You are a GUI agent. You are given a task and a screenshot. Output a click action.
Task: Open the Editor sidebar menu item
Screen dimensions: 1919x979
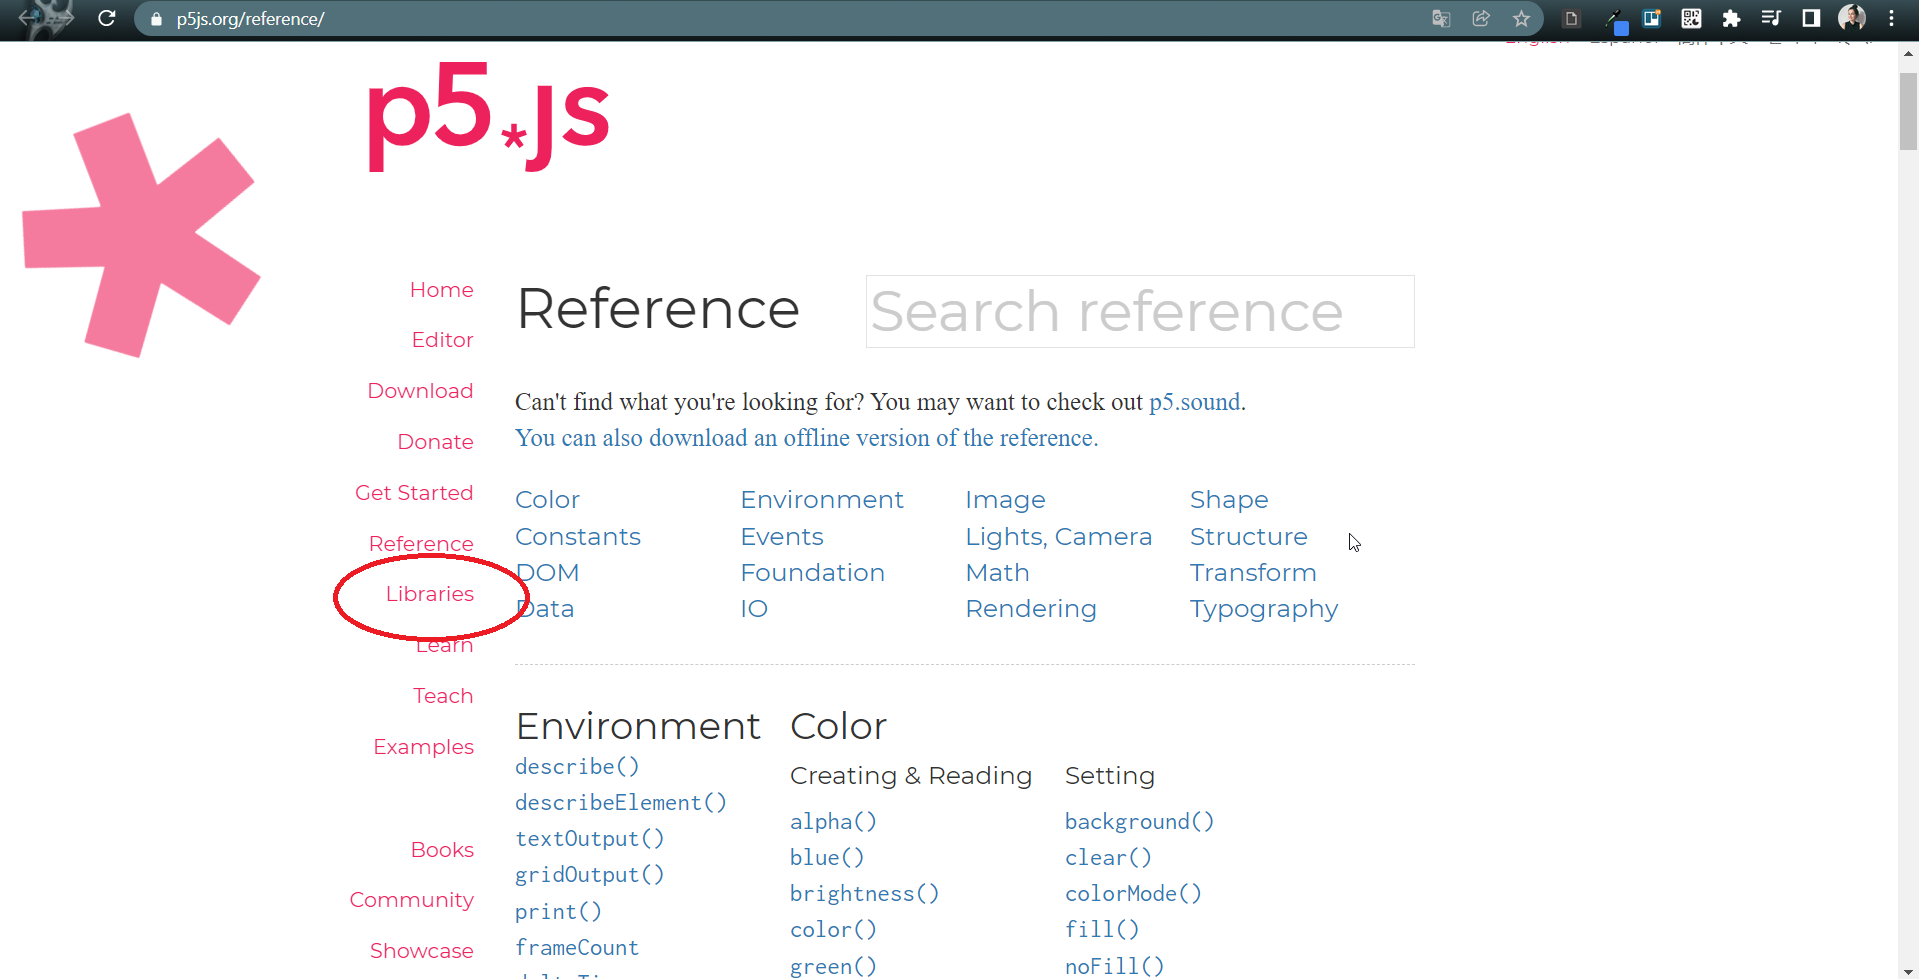click(442, 340)
